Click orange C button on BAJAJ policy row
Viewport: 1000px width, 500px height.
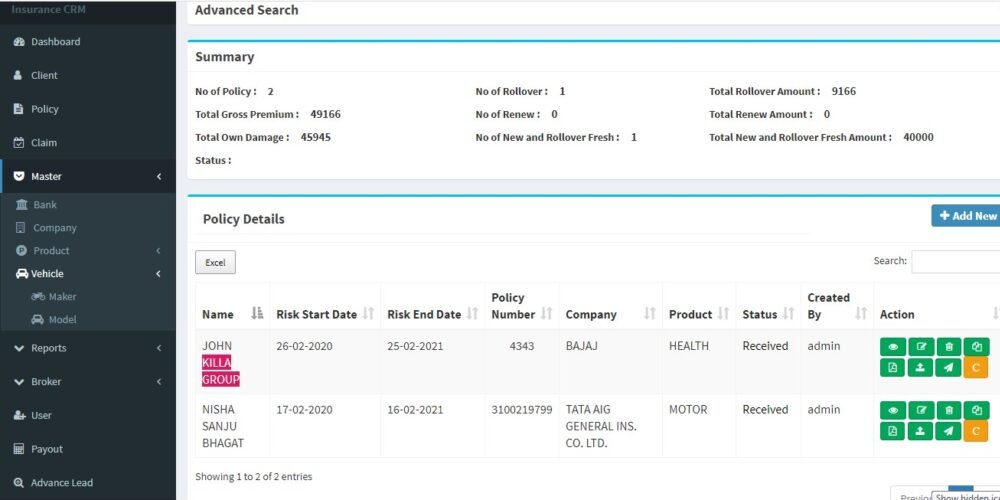click(976, 368)
